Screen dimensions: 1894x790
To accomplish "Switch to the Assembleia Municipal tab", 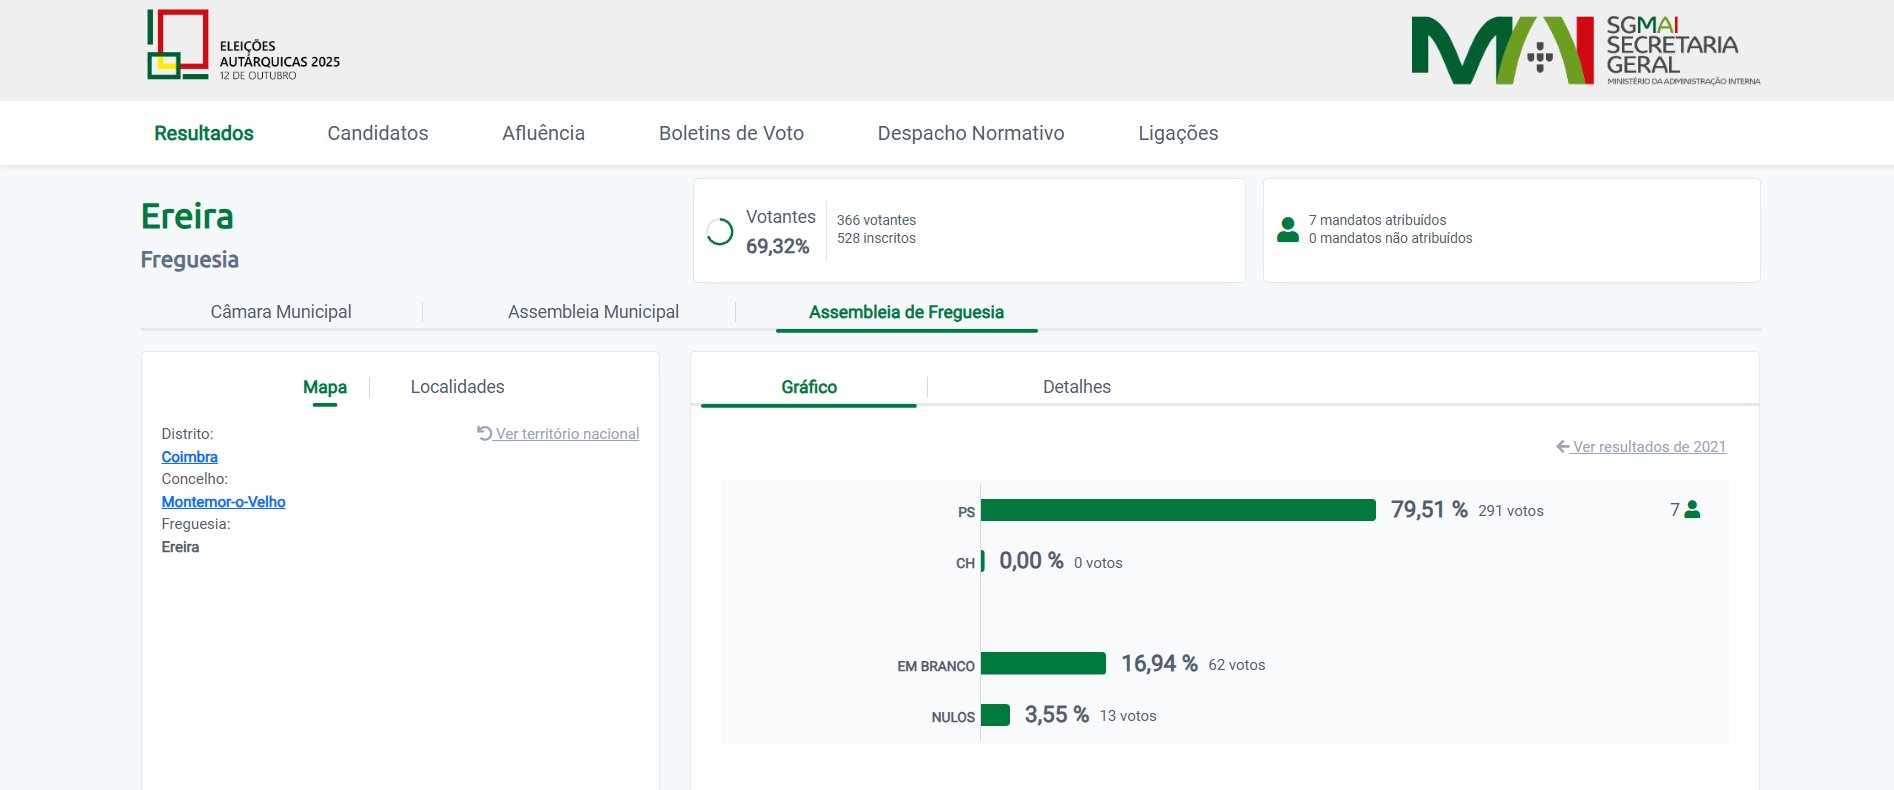I will pos(593,312).
